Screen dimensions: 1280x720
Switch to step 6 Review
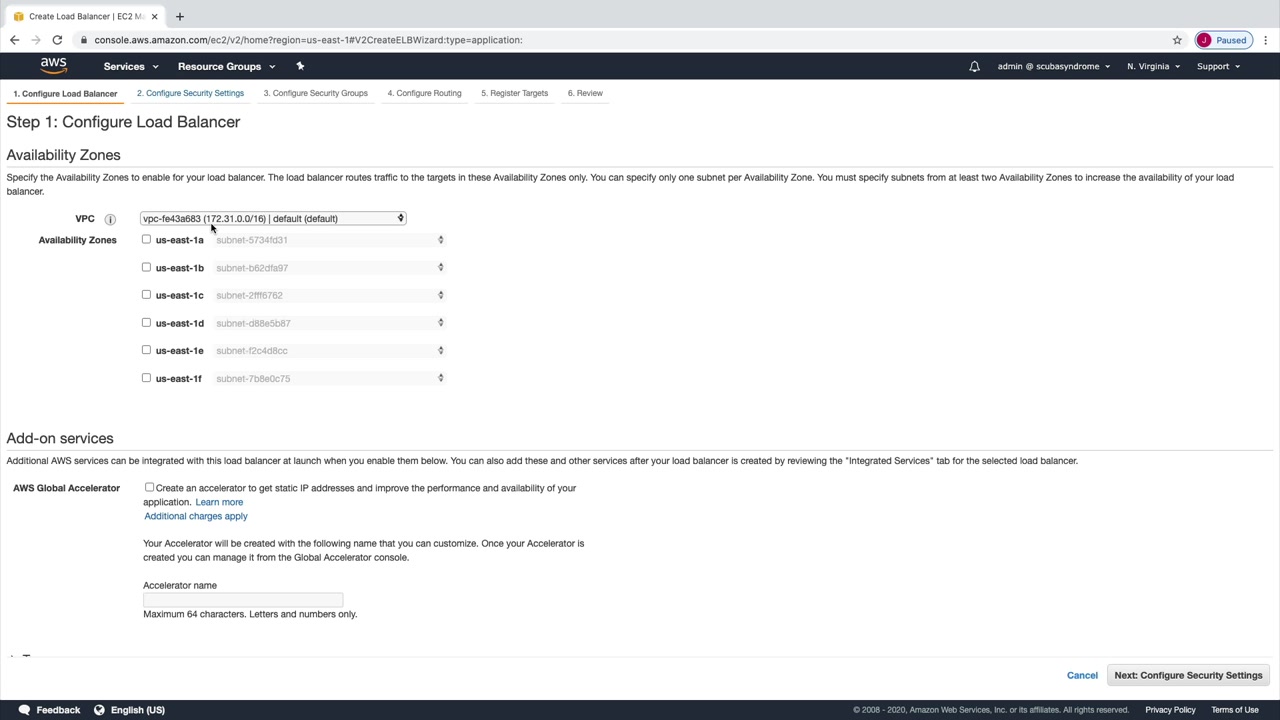coord(585,93)
